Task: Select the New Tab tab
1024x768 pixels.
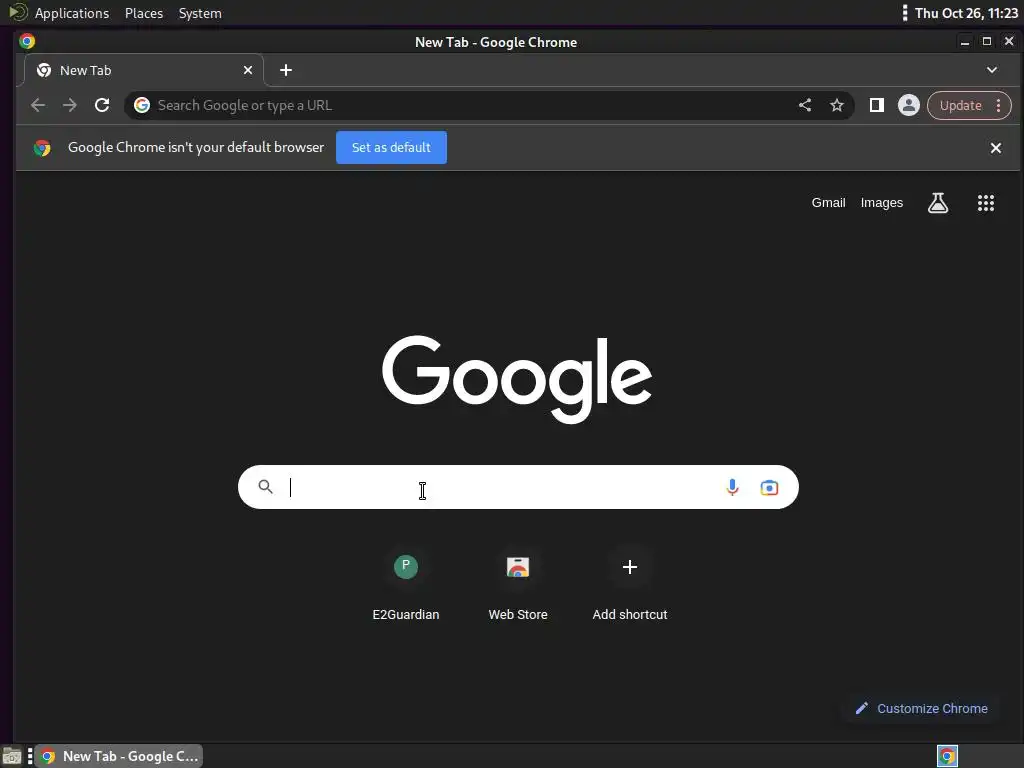Action: [144, 70]
